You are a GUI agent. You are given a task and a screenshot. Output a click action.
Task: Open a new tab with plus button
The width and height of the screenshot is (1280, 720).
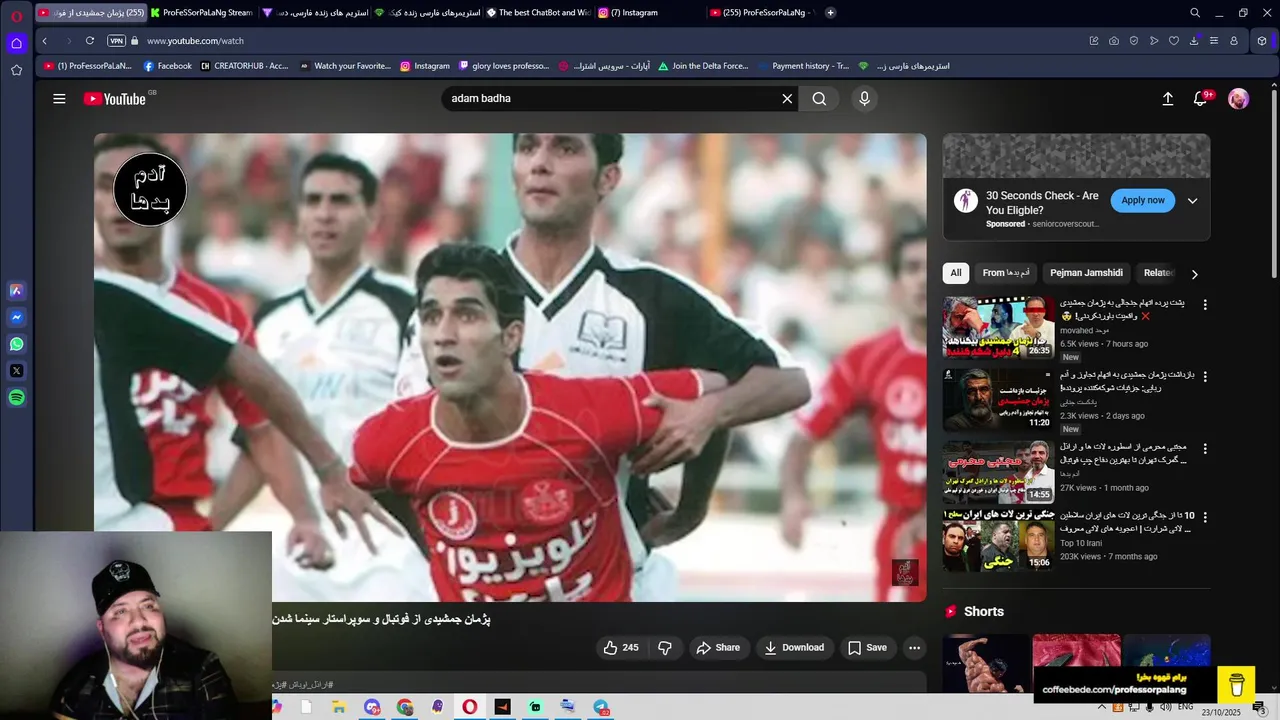(830, 13)
